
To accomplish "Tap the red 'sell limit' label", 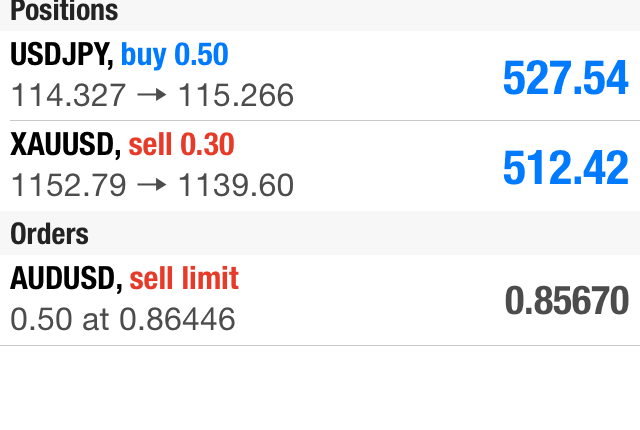I will pos(185,278).
